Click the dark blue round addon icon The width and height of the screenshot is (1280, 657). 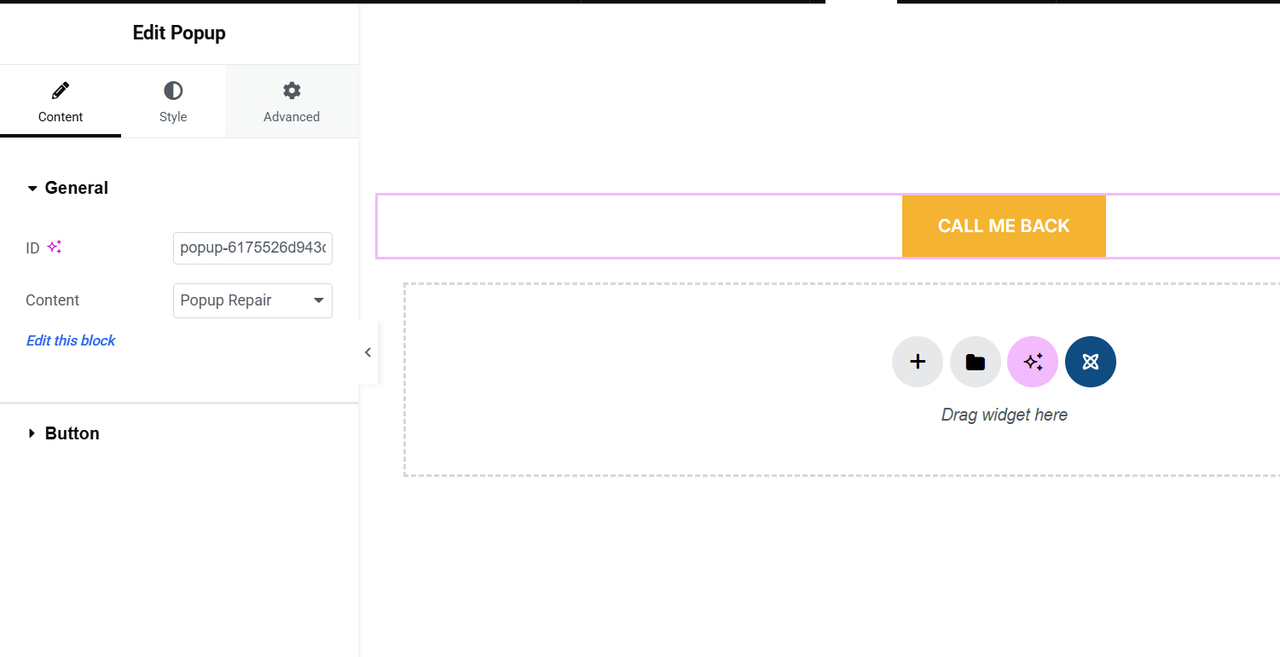1091,362
